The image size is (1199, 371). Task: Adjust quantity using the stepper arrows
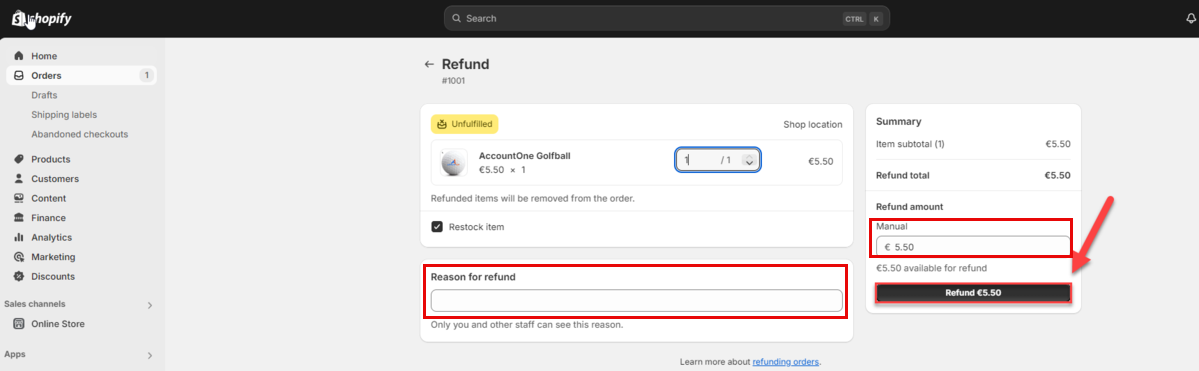tap(749, 161)
